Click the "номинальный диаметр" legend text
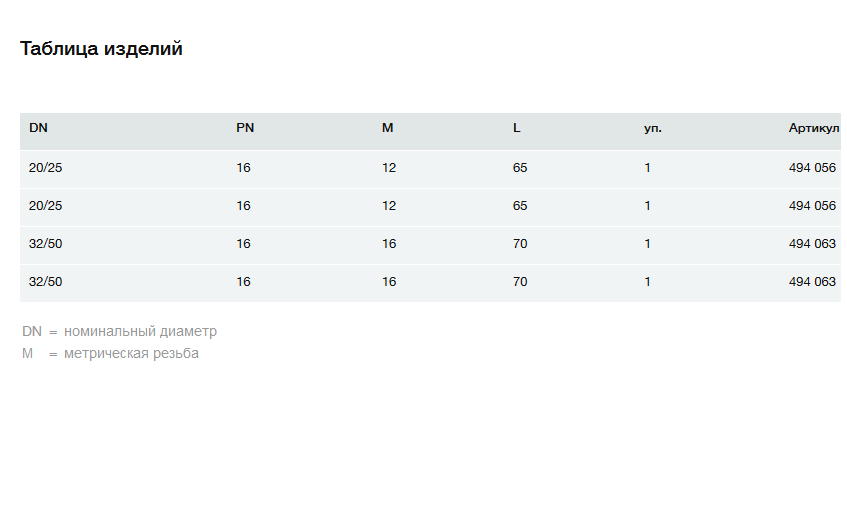 coord(140,332)
